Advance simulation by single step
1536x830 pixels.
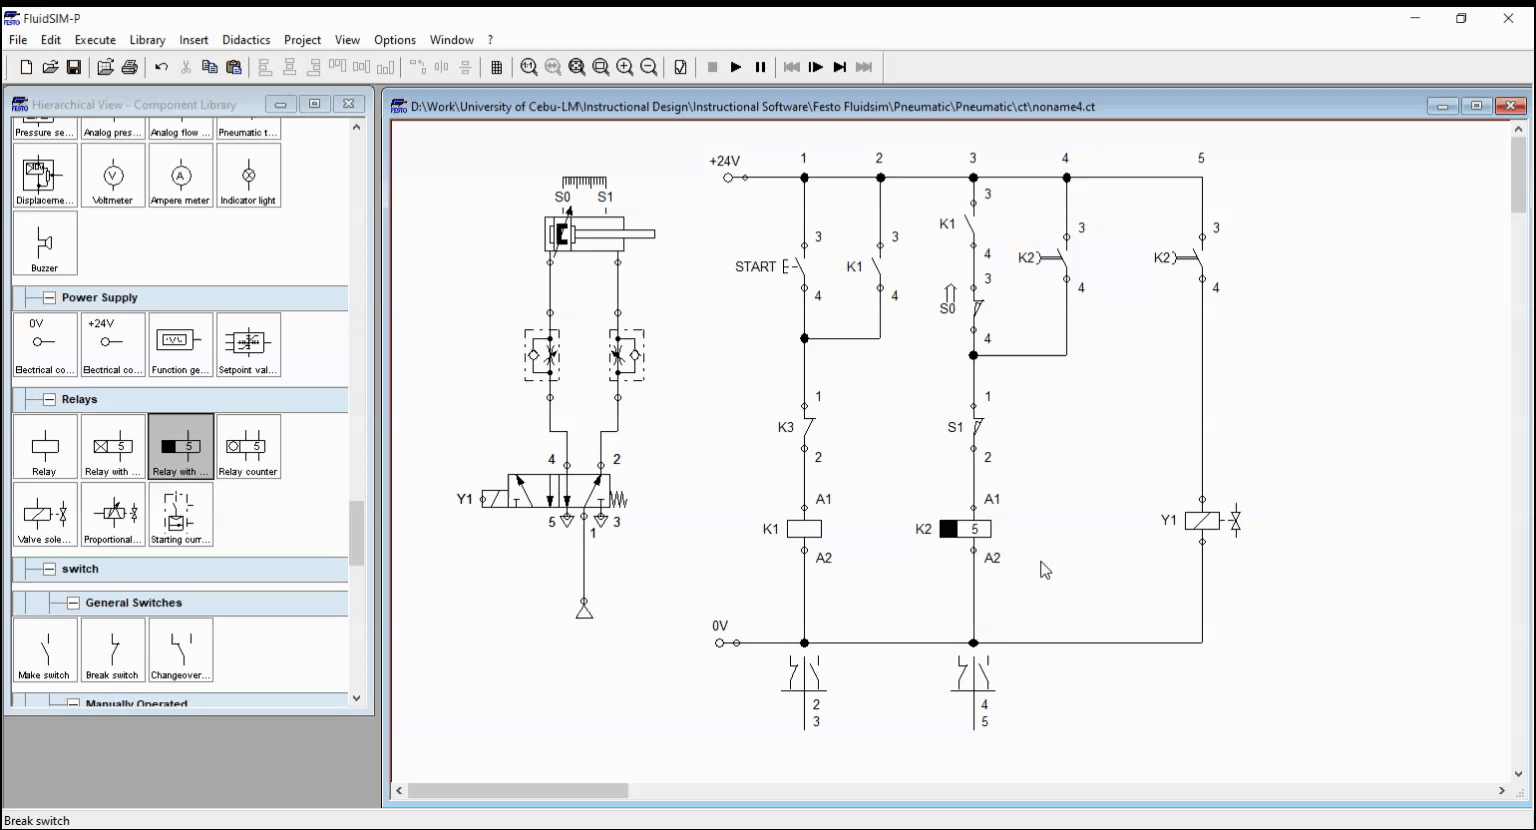click(816, 67)
